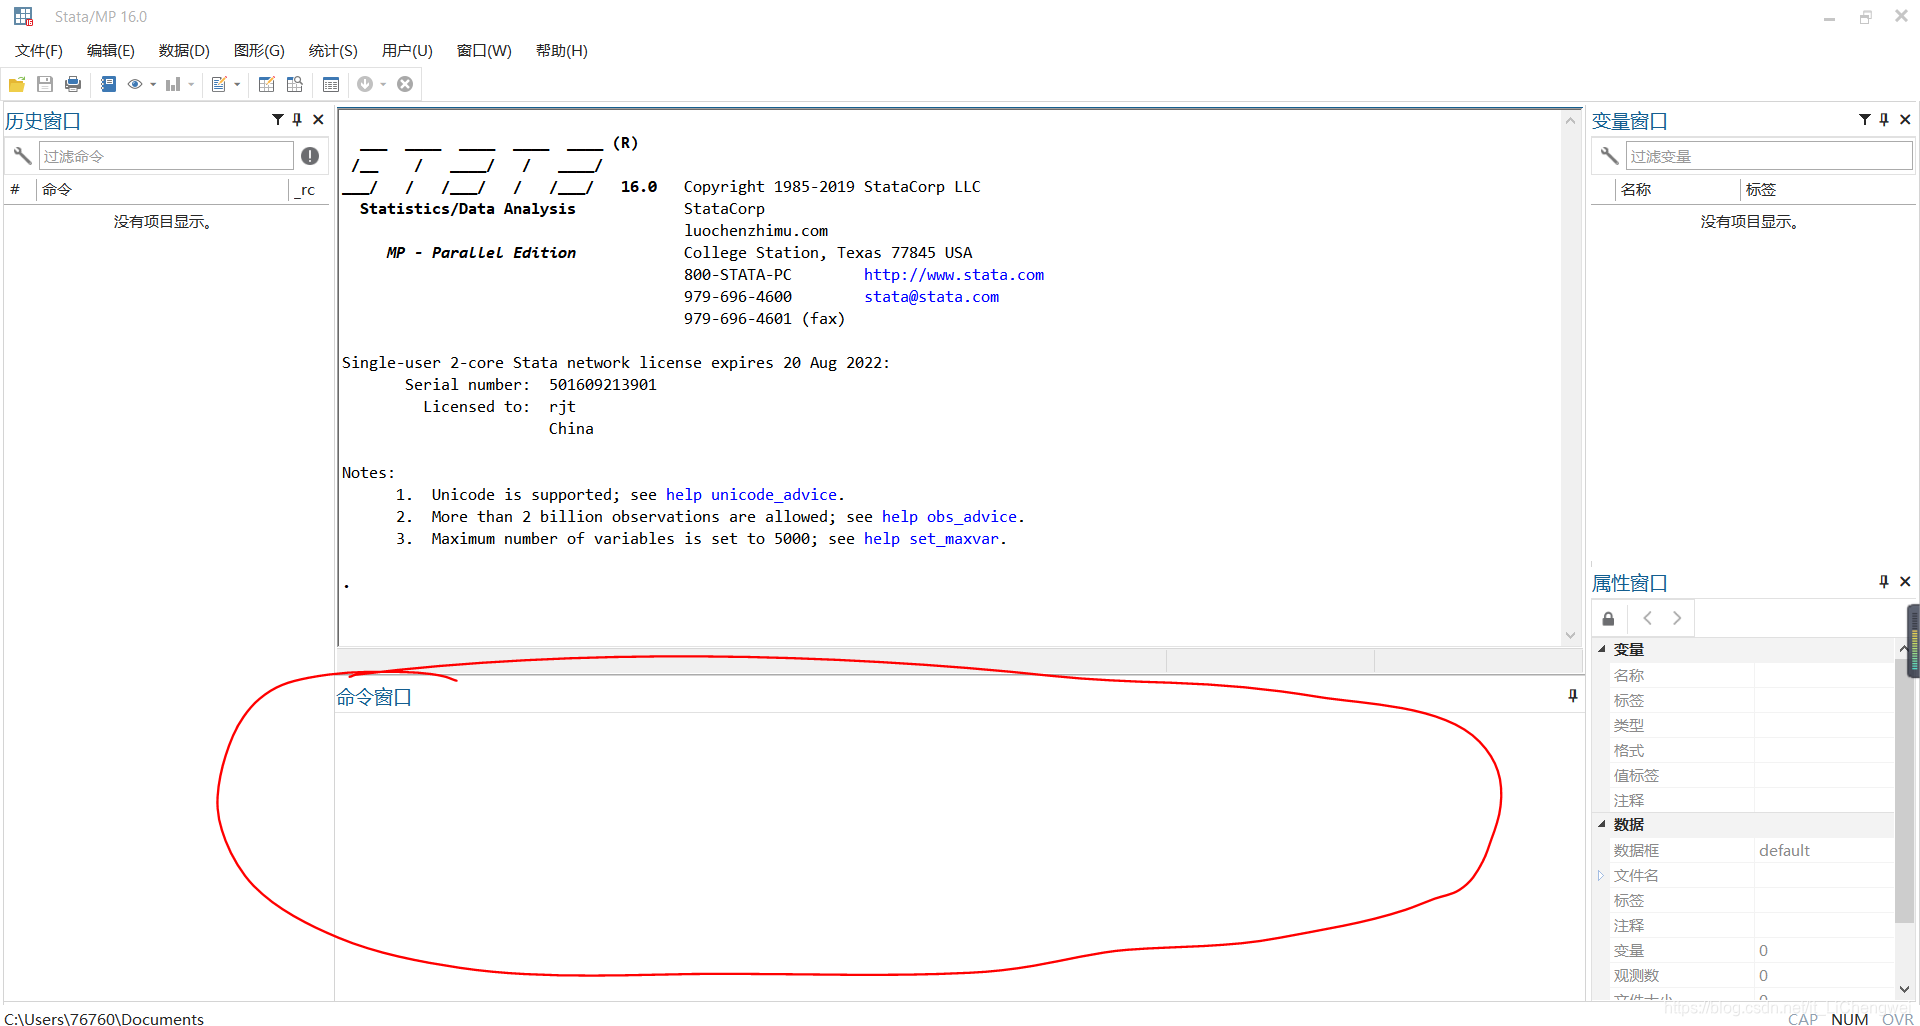
Task: Open the Data Editor (edit) icon
Action: pos(266,84)
